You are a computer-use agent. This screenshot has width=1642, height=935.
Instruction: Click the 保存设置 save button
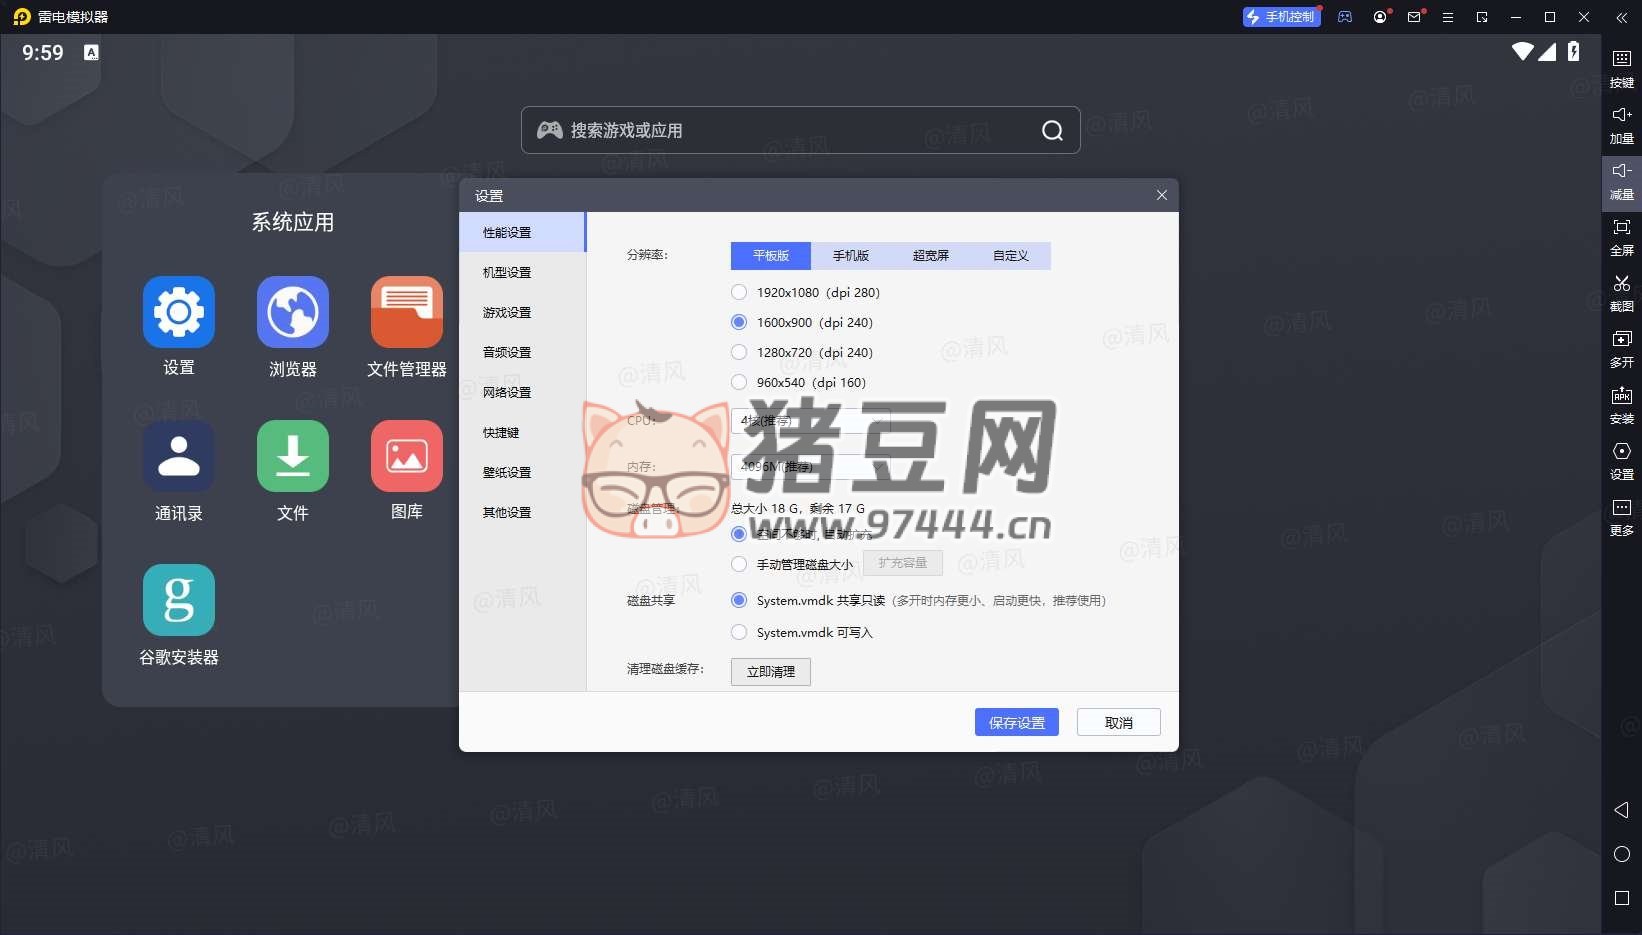[1016, 722]
